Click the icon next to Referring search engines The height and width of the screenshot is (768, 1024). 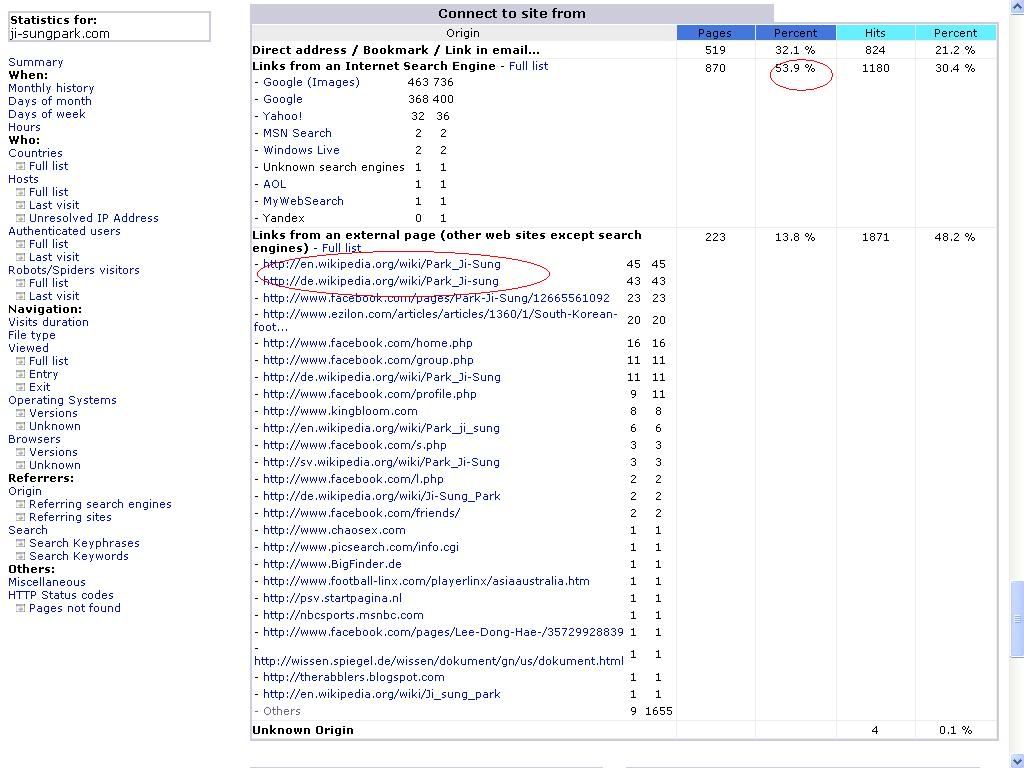(x=20, y=504)
